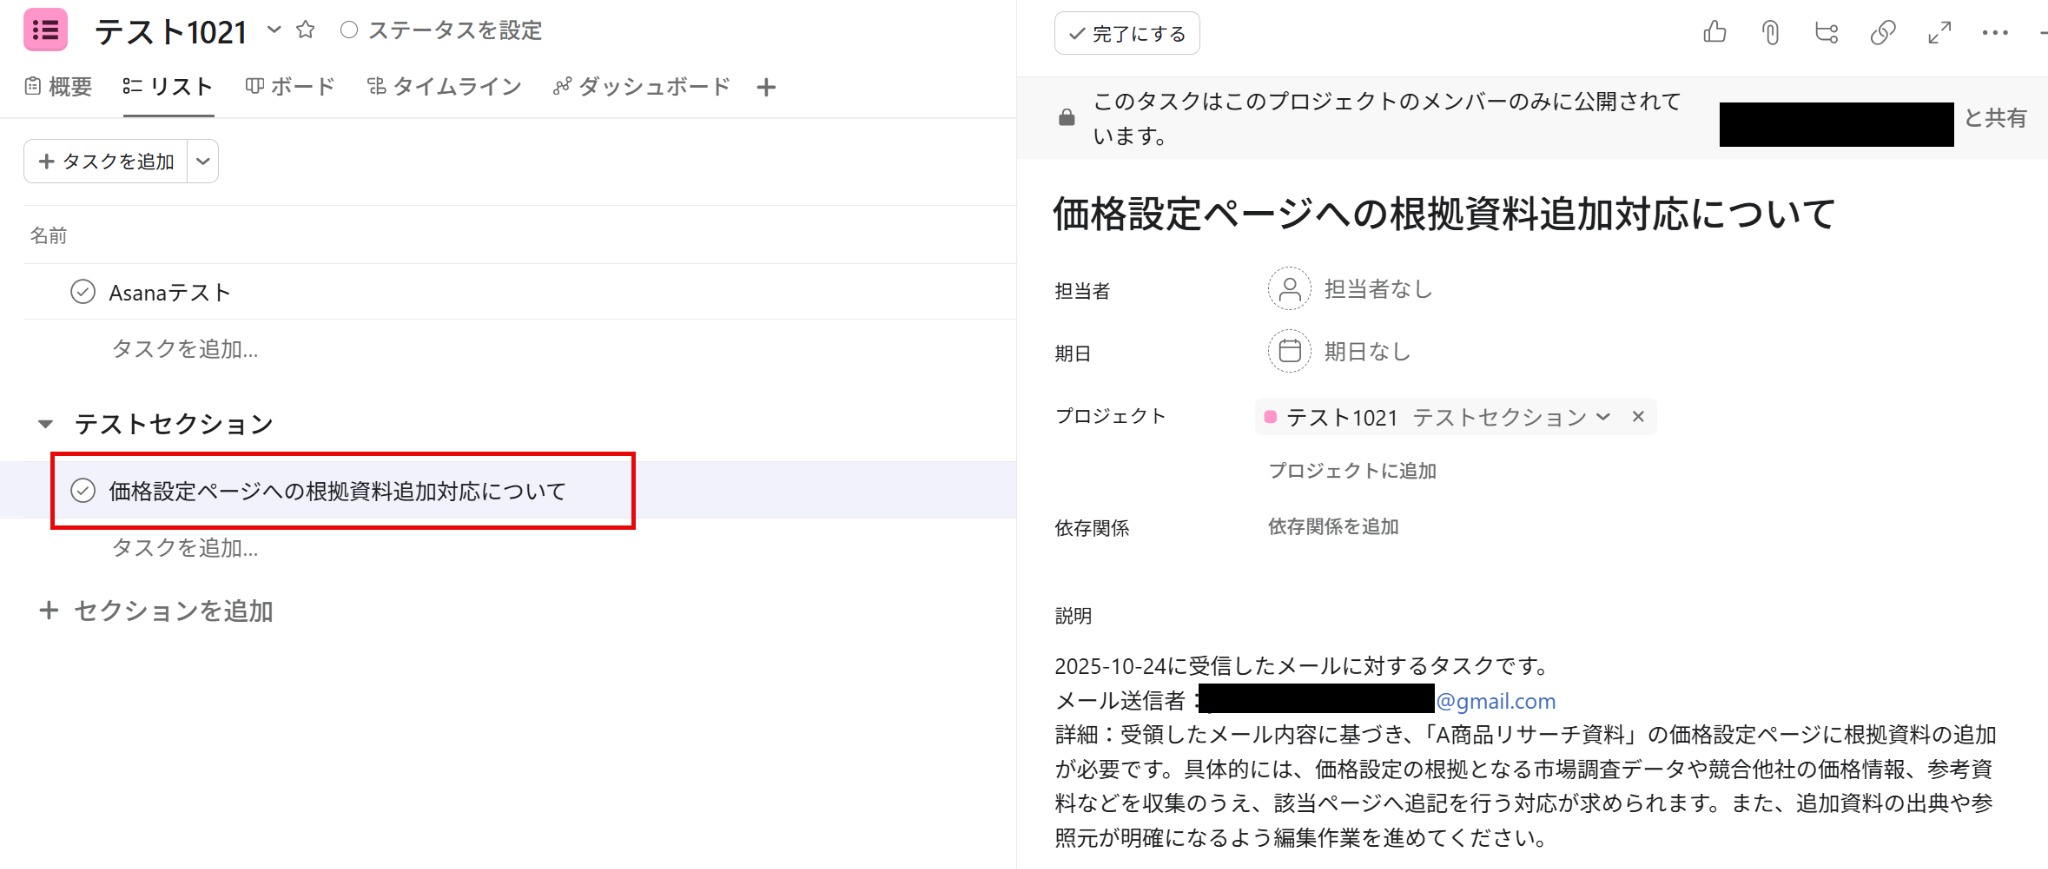Viewport: 2048px width, 869px height.
Task: Switch to the ダッシュボード tab
Action: coord(641,87)
